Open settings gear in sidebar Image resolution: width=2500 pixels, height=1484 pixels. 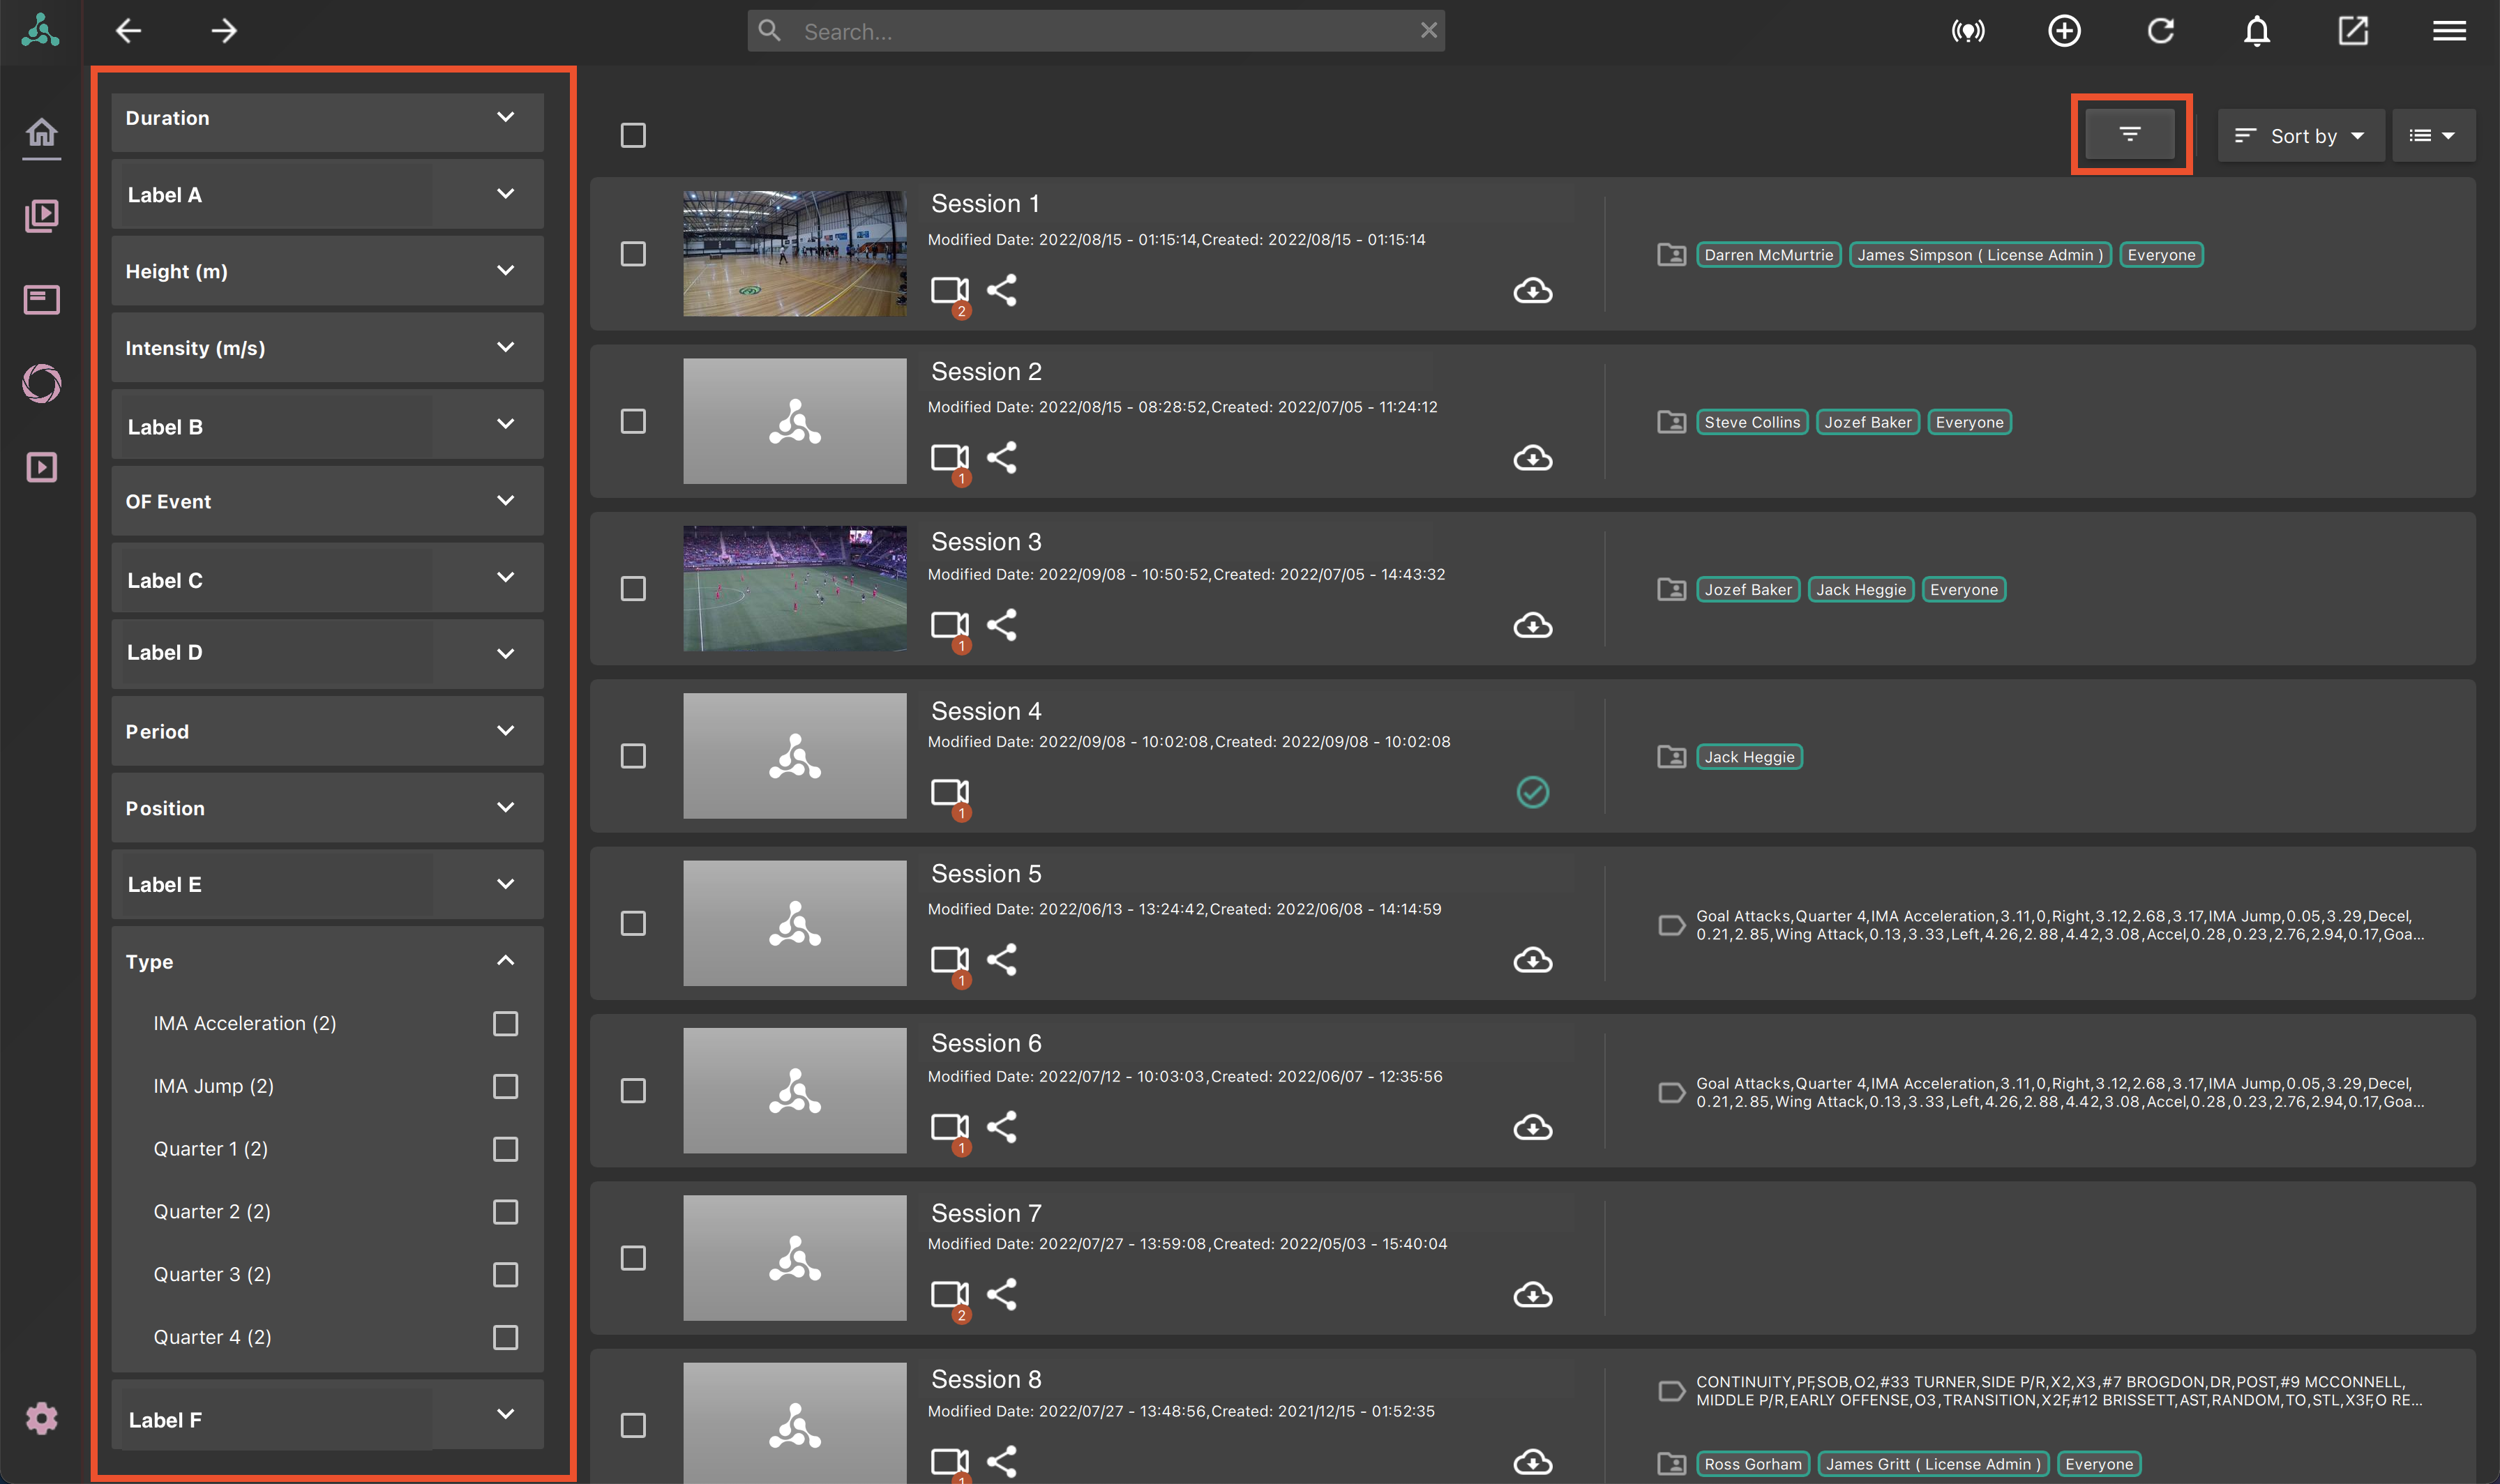pyautogui.click(x=41, y=1418)
